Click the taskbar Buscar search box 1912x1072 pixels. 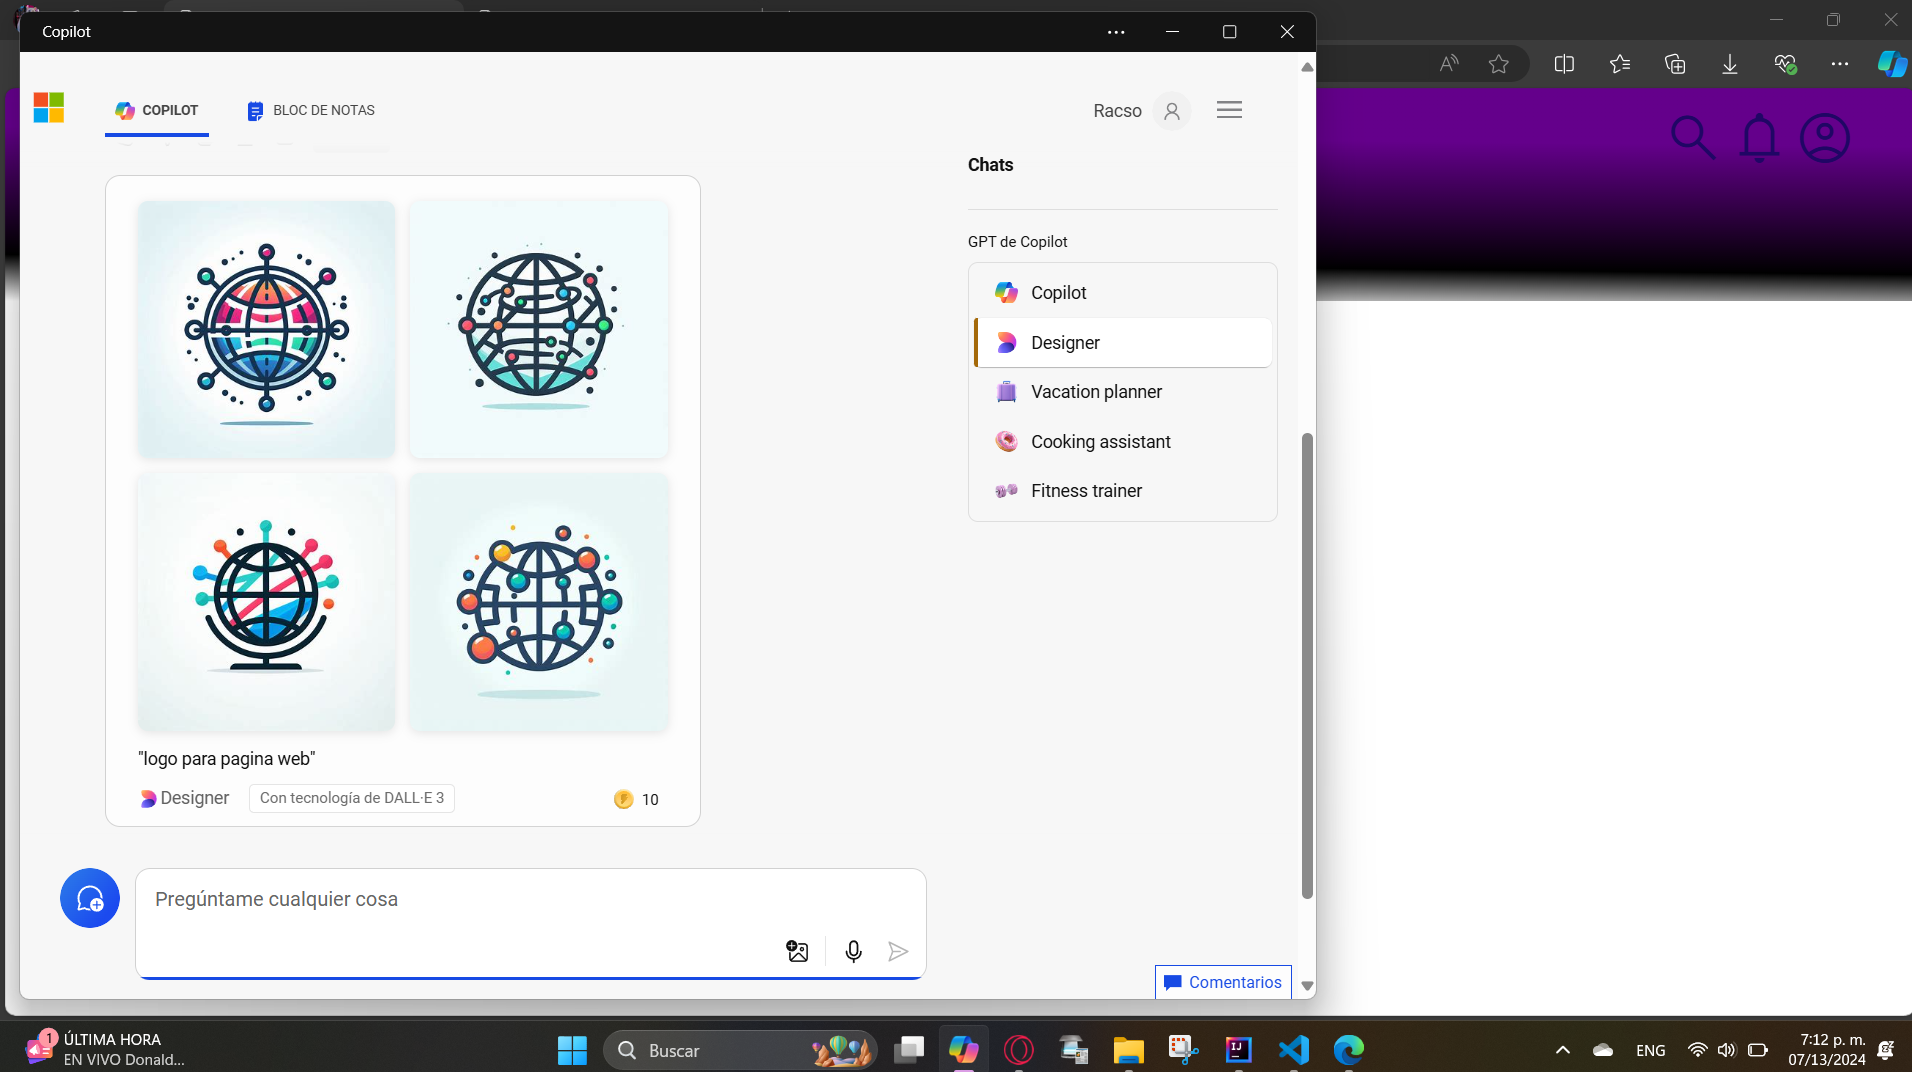click(740, 1050)
